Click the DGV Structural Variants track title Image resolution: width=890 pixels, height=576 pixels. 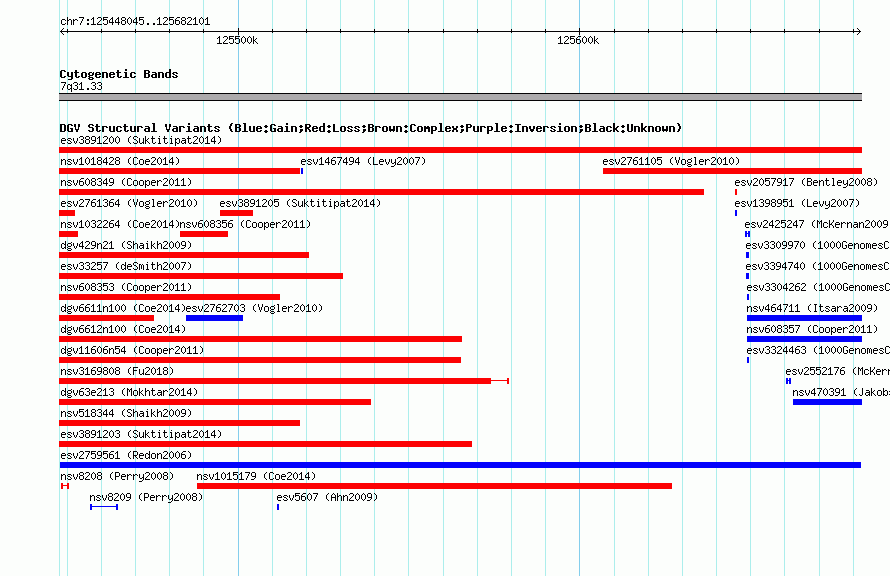pyautogui.click(x=370, y=128)
